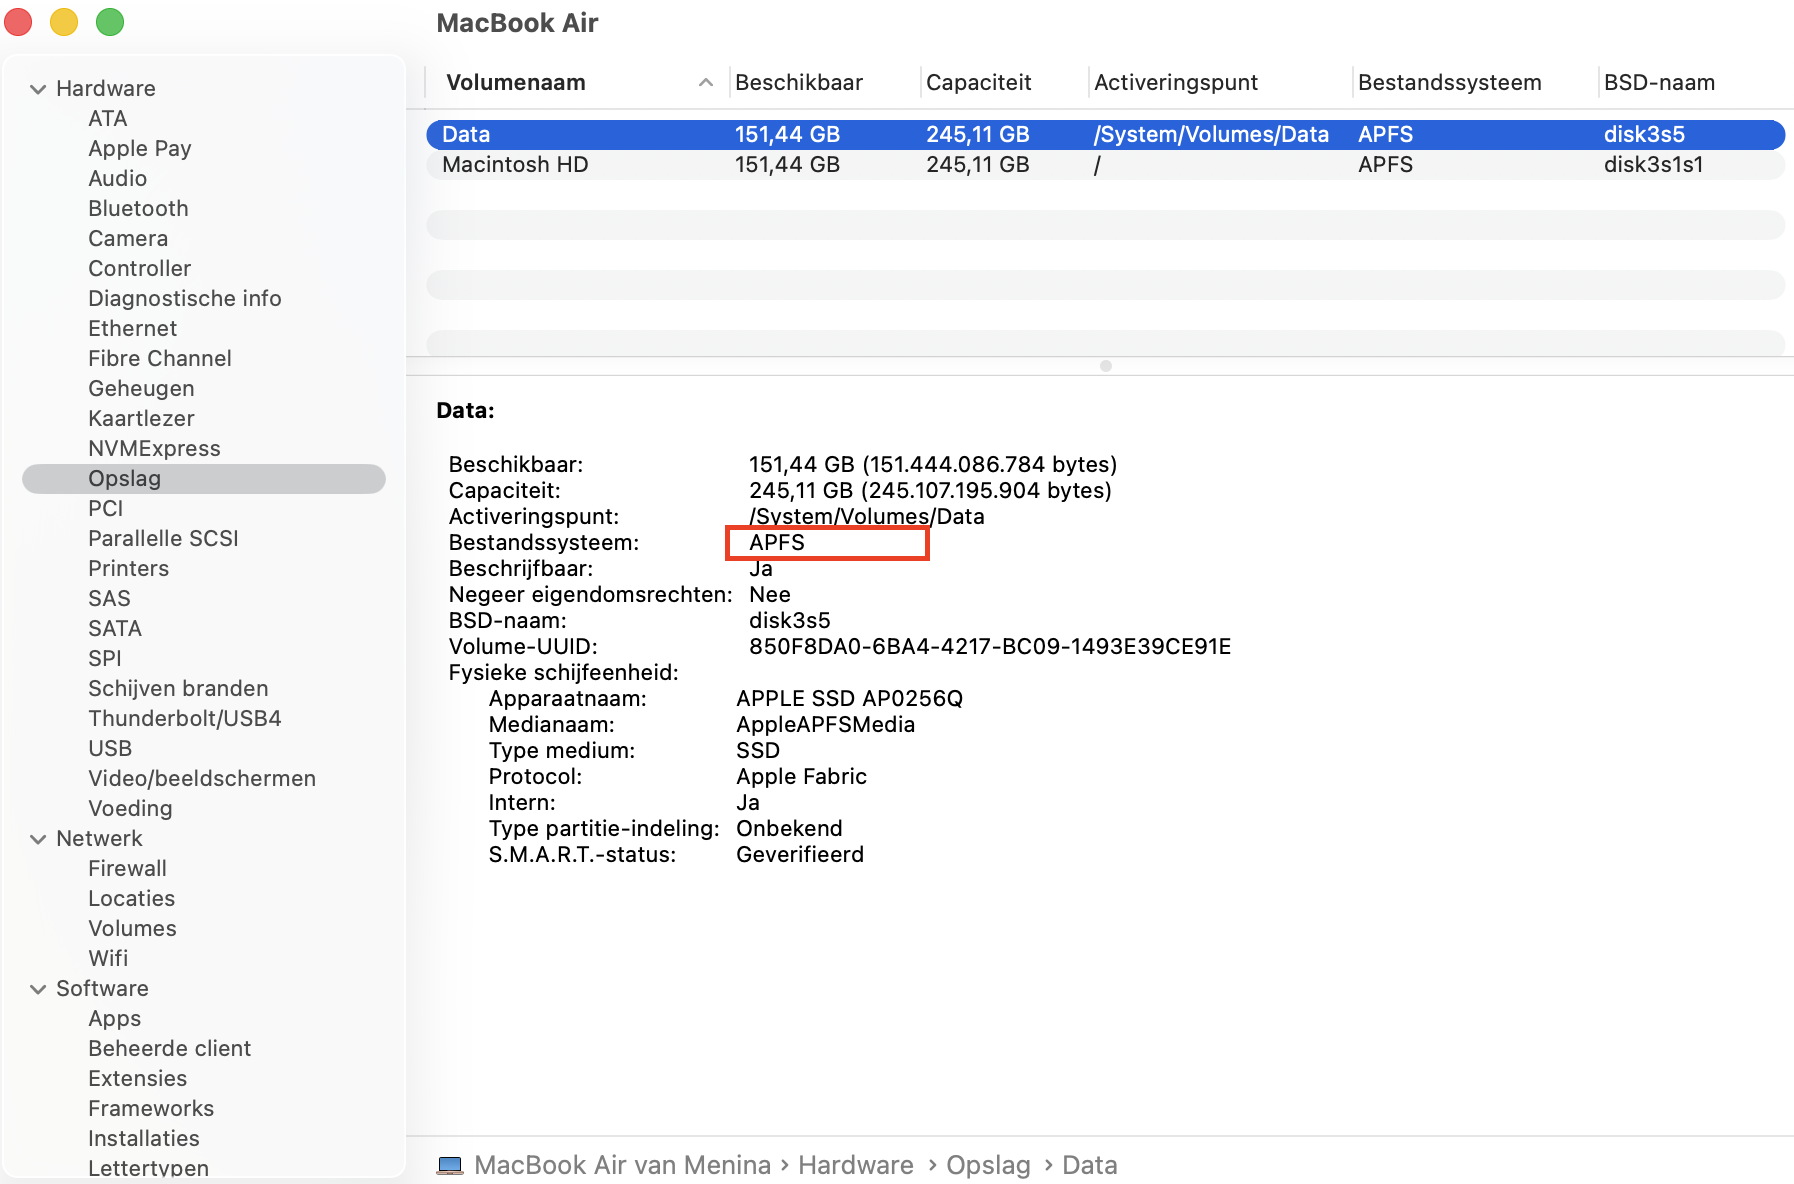Open the Camera section

click(127, 238)
